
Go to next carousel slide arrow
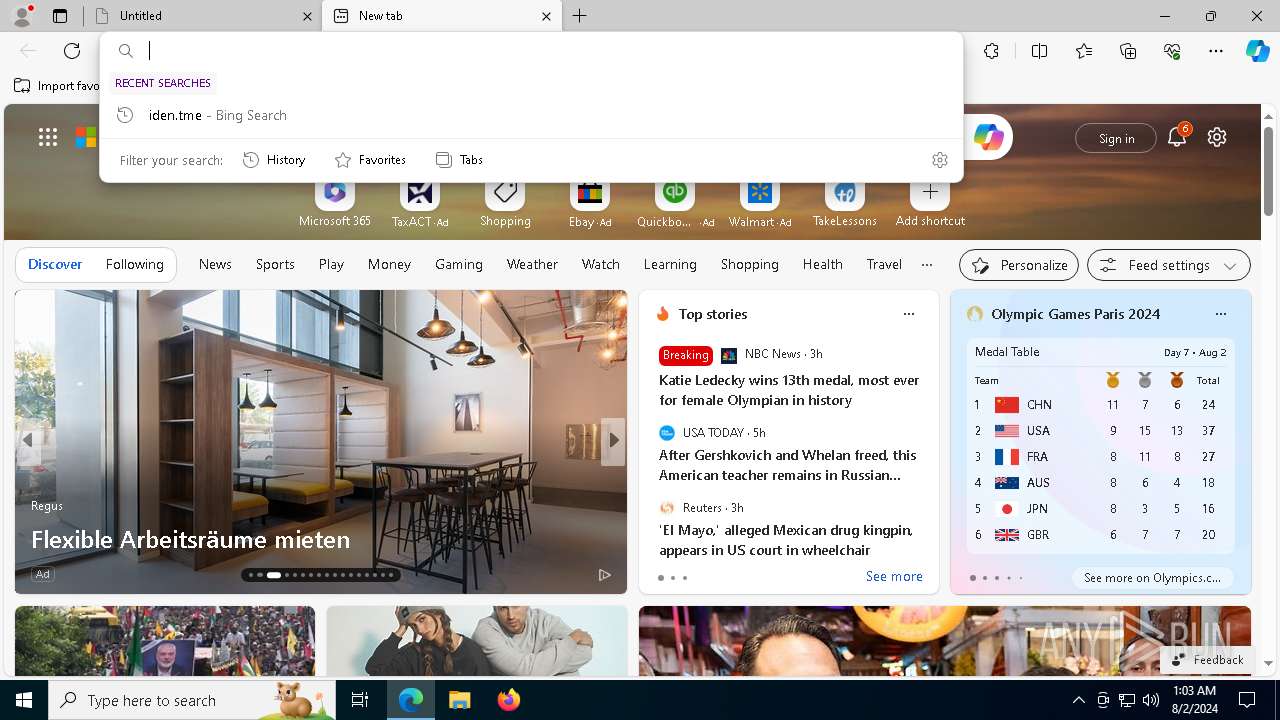[x=614, y=440]
